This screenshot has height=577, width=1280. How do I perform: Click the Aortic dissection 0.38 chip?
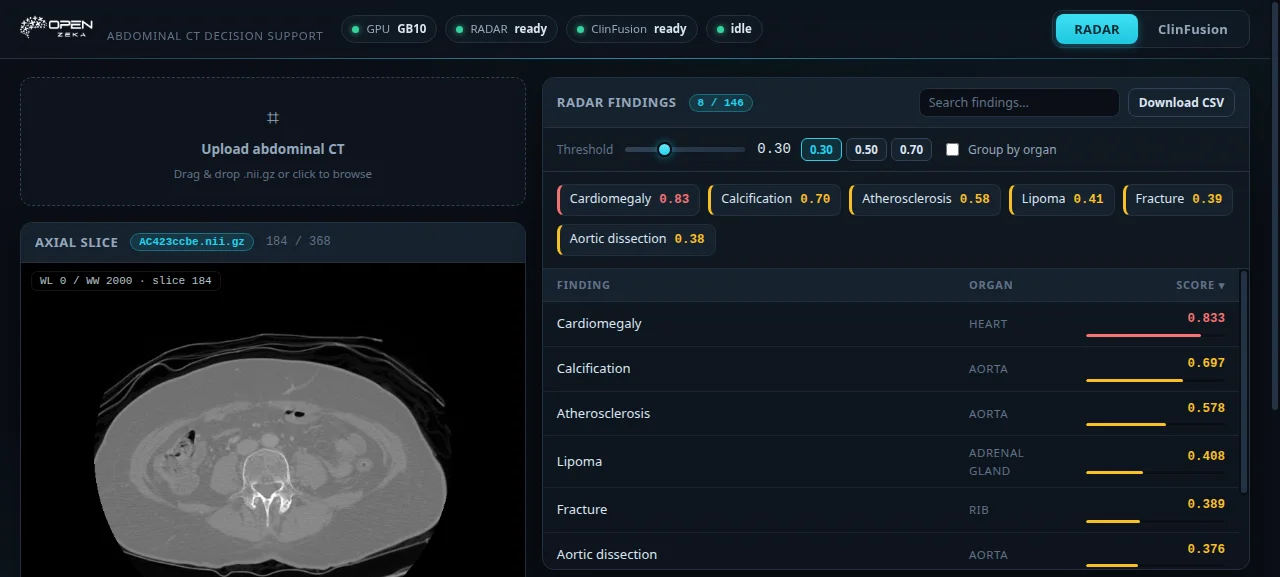pos(636,239)
